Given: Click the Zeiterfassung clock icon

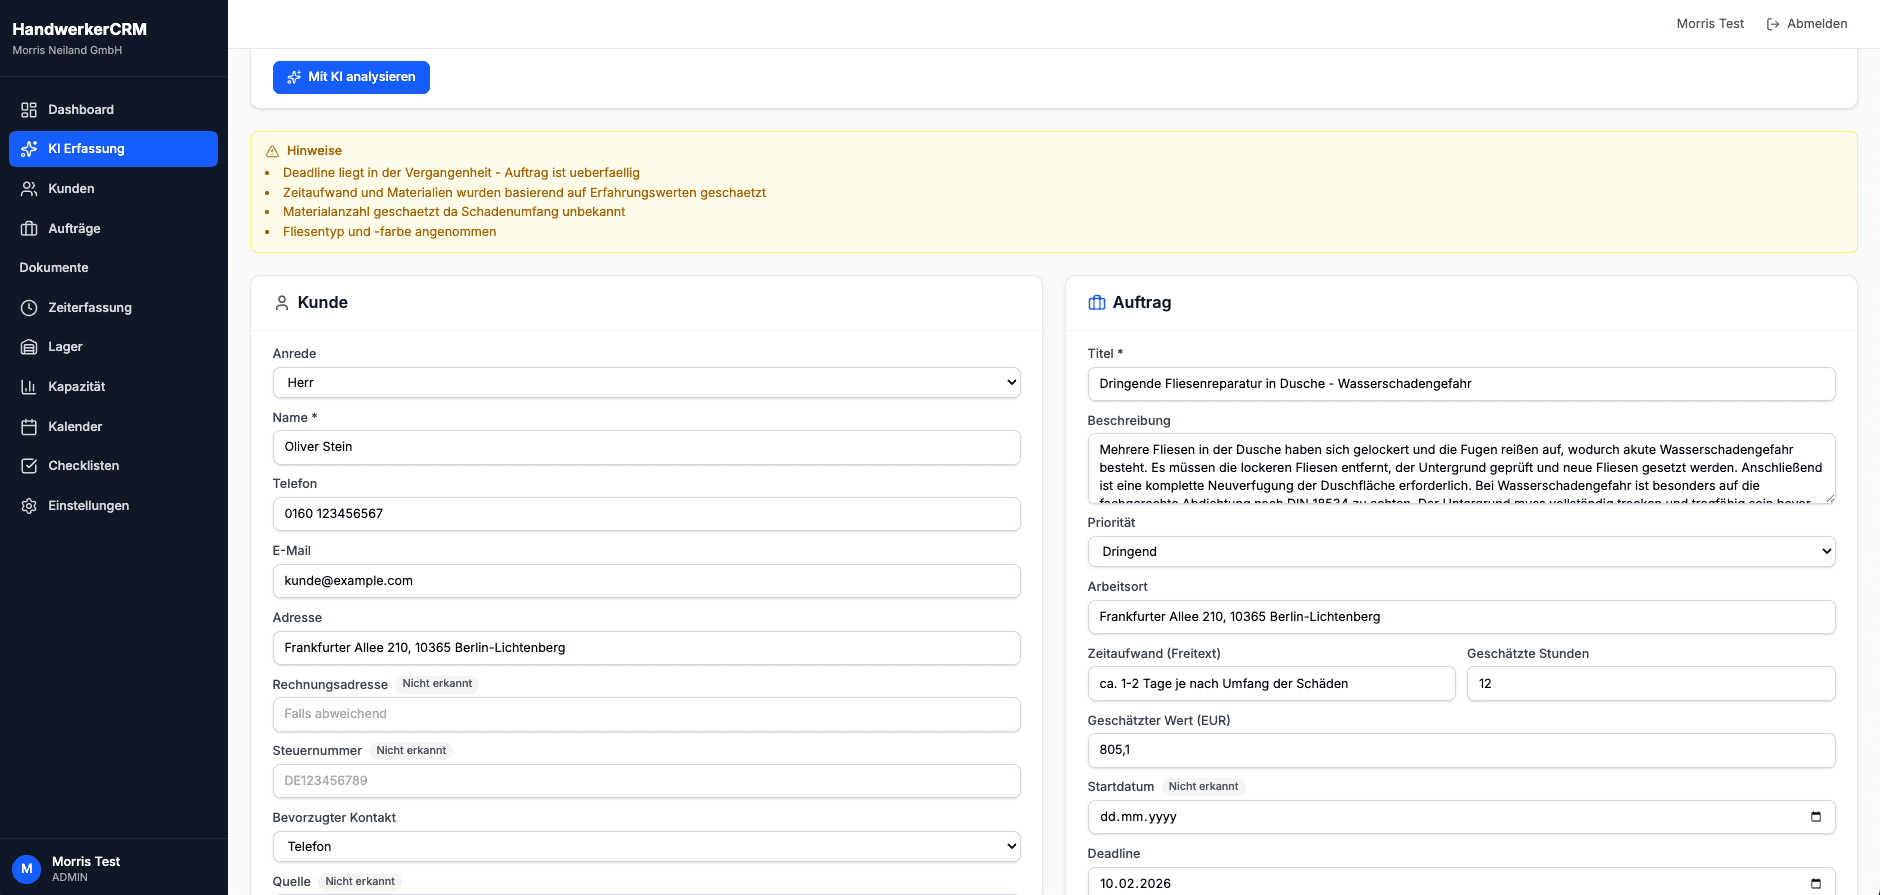Looking at the screenshot, I should tap(29, 308).
